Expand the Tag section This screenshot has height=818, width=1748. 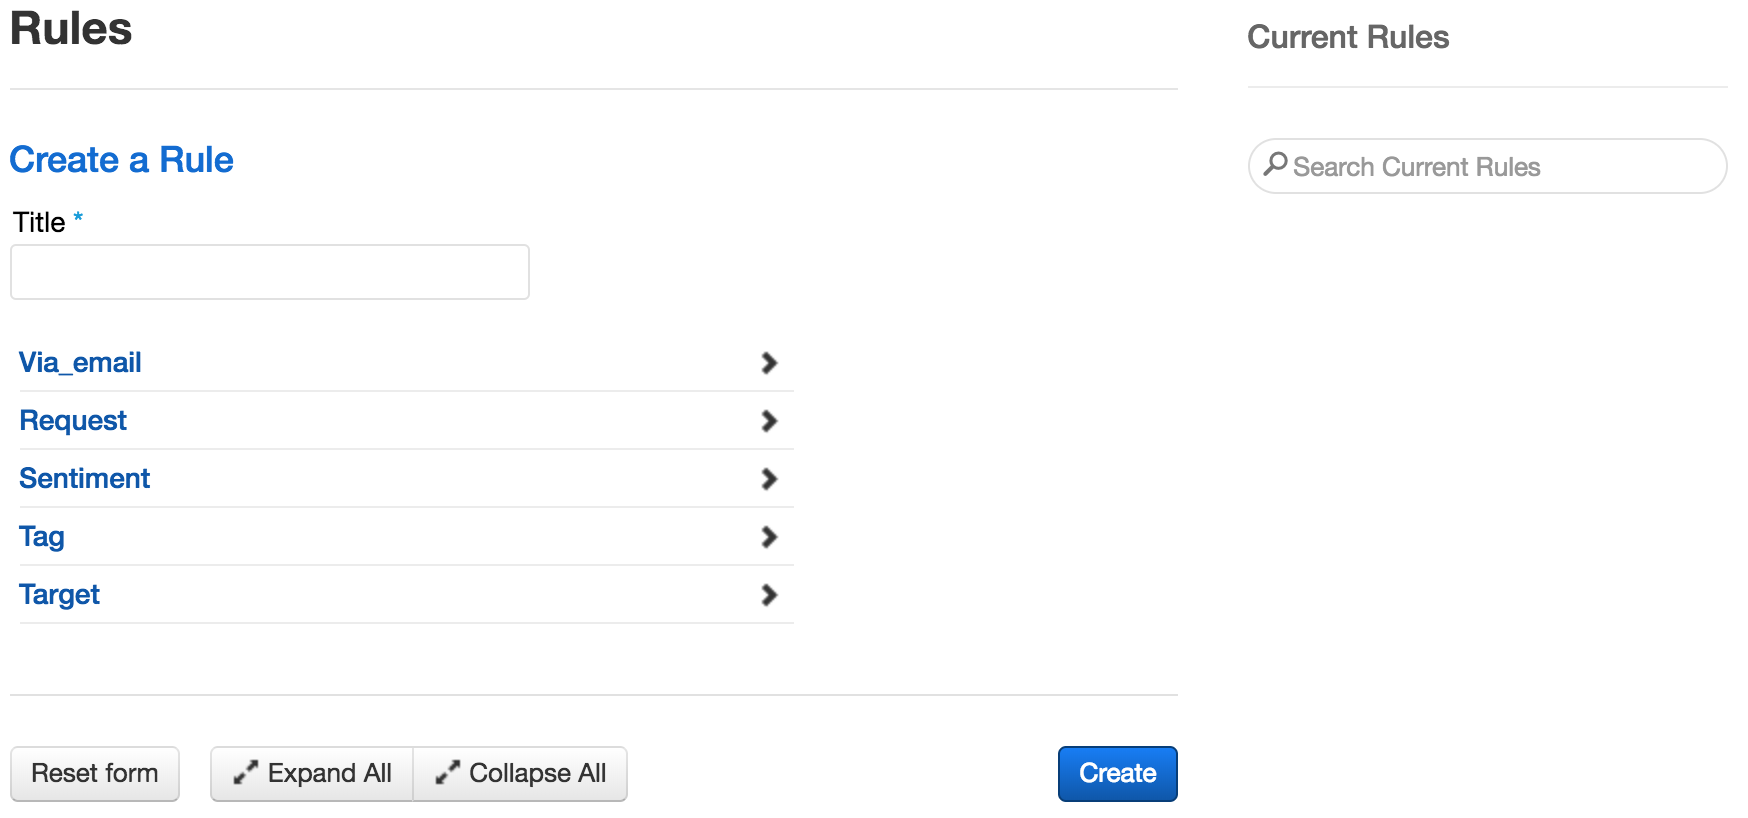click(406, 537)
